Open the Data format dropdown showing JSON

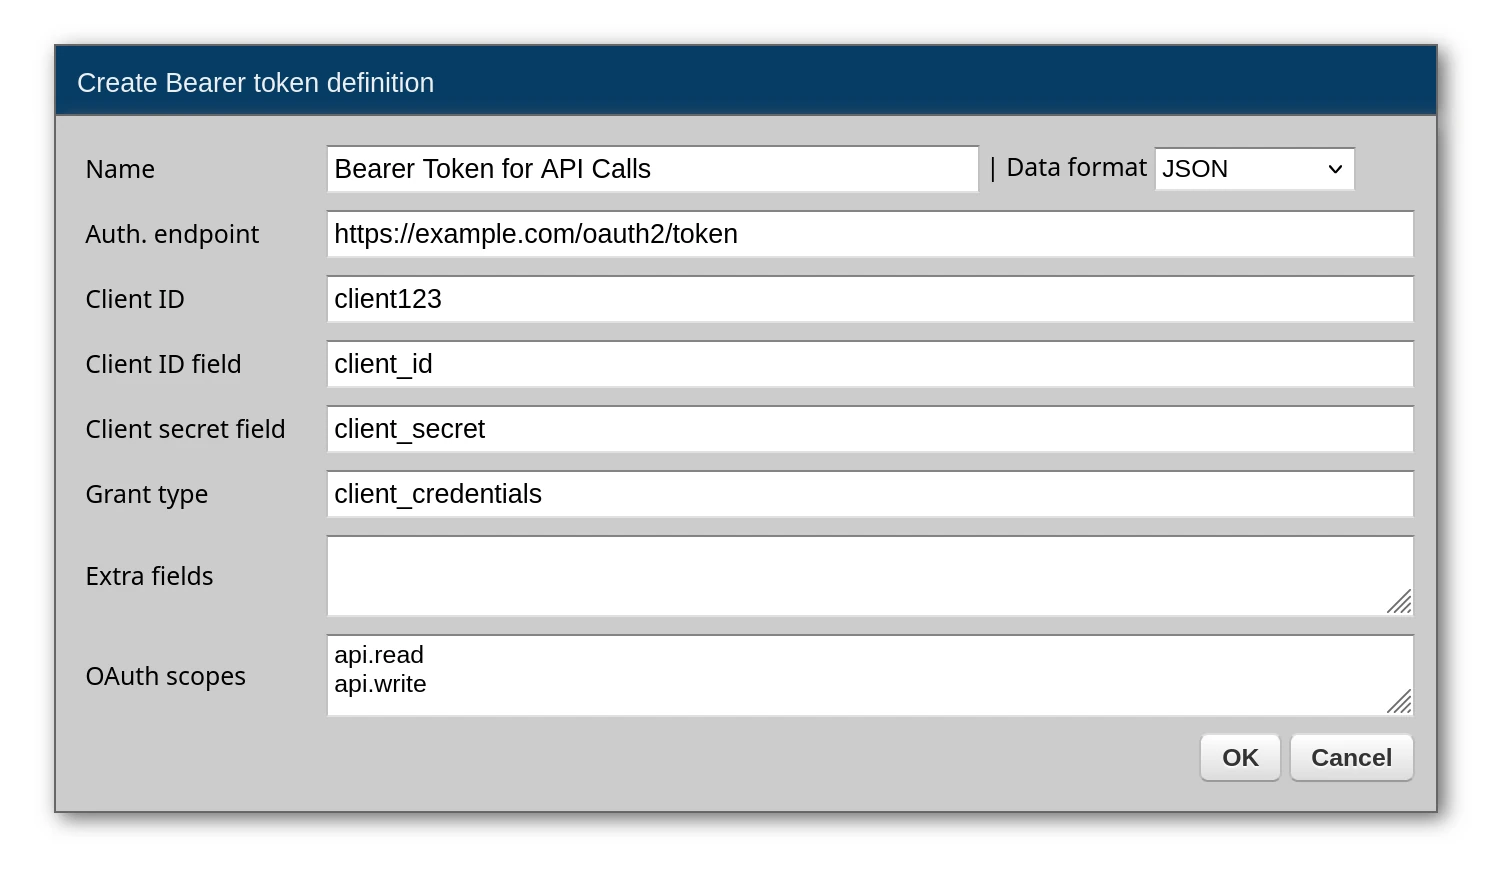coord(1254,169)
